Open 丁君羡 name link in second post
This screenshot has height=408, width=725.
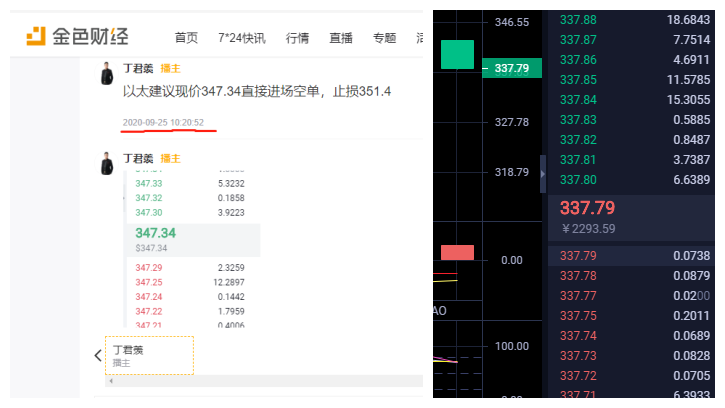pyautogui.click(x=138, y=159)
